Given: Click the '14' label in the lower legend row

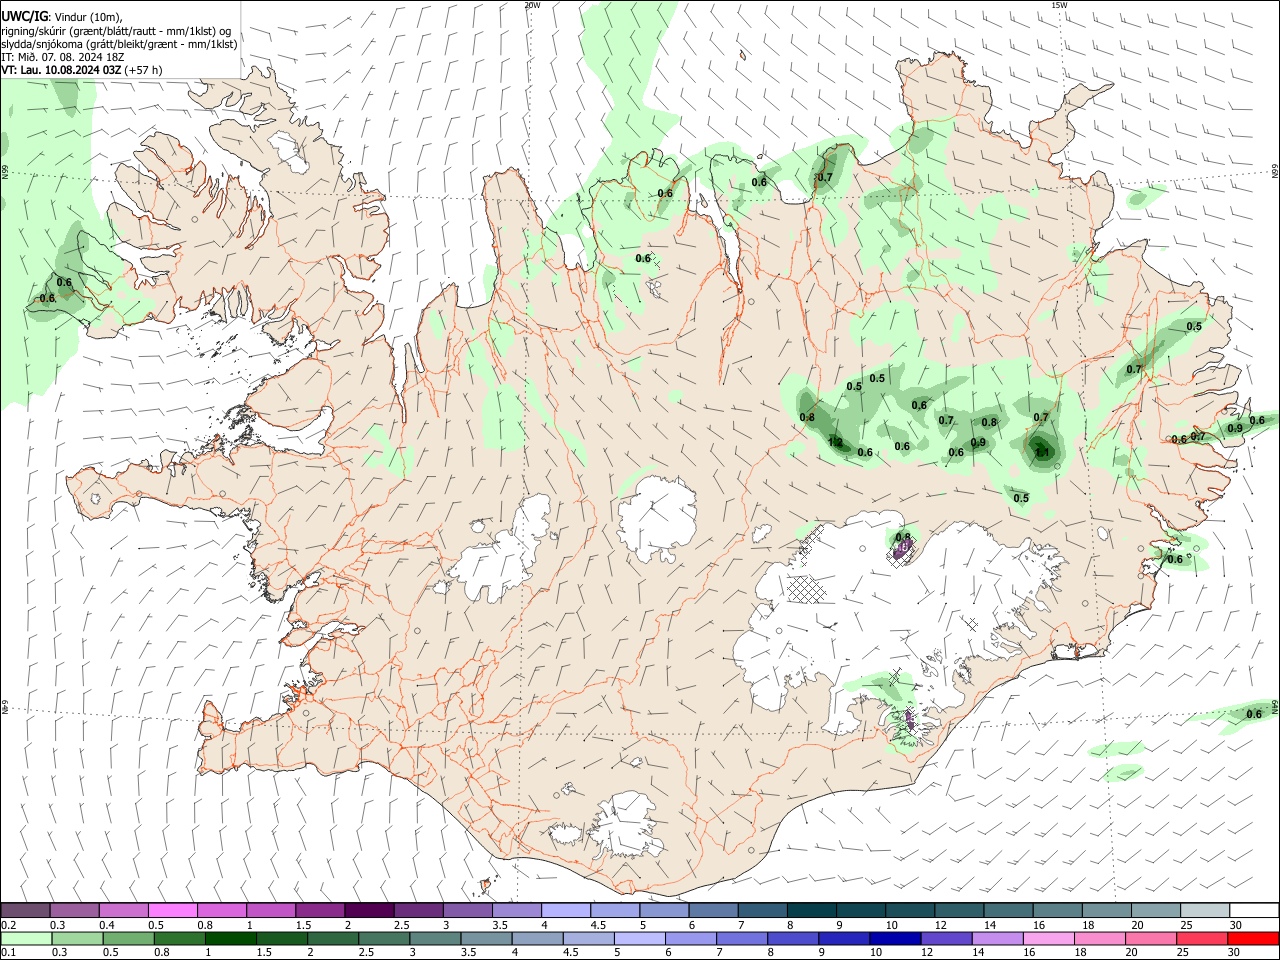Looking at the screenshot, I should 978,952.
